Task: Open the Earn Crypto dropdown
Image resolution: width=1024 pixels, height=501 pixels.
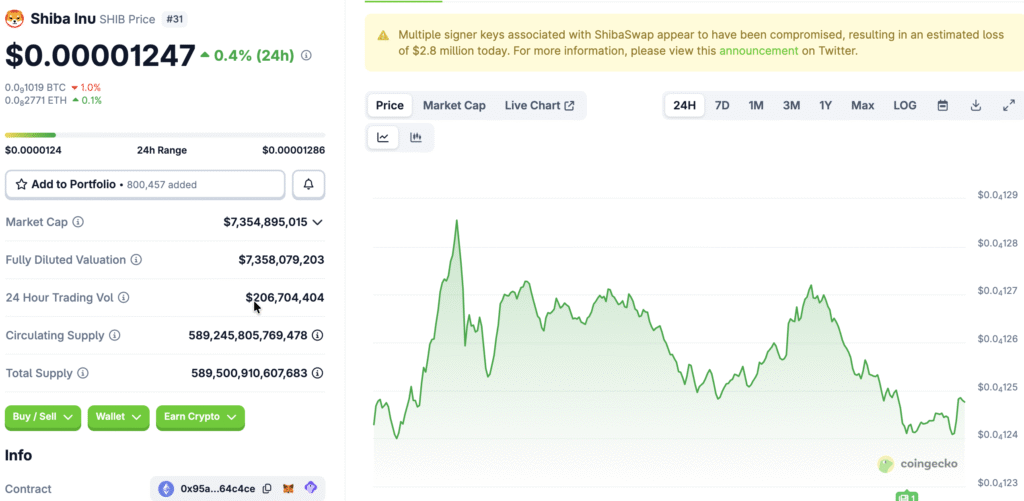Action: coord(200,417)
